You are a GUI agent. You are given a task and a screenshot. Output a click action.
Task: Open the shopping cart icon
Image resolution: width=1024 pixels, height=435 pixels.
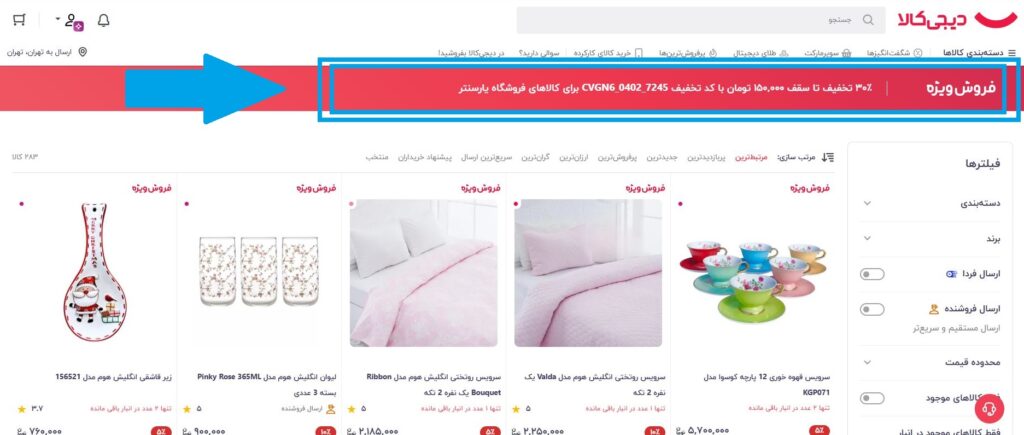pyautogui.click(x=19, y=20)
